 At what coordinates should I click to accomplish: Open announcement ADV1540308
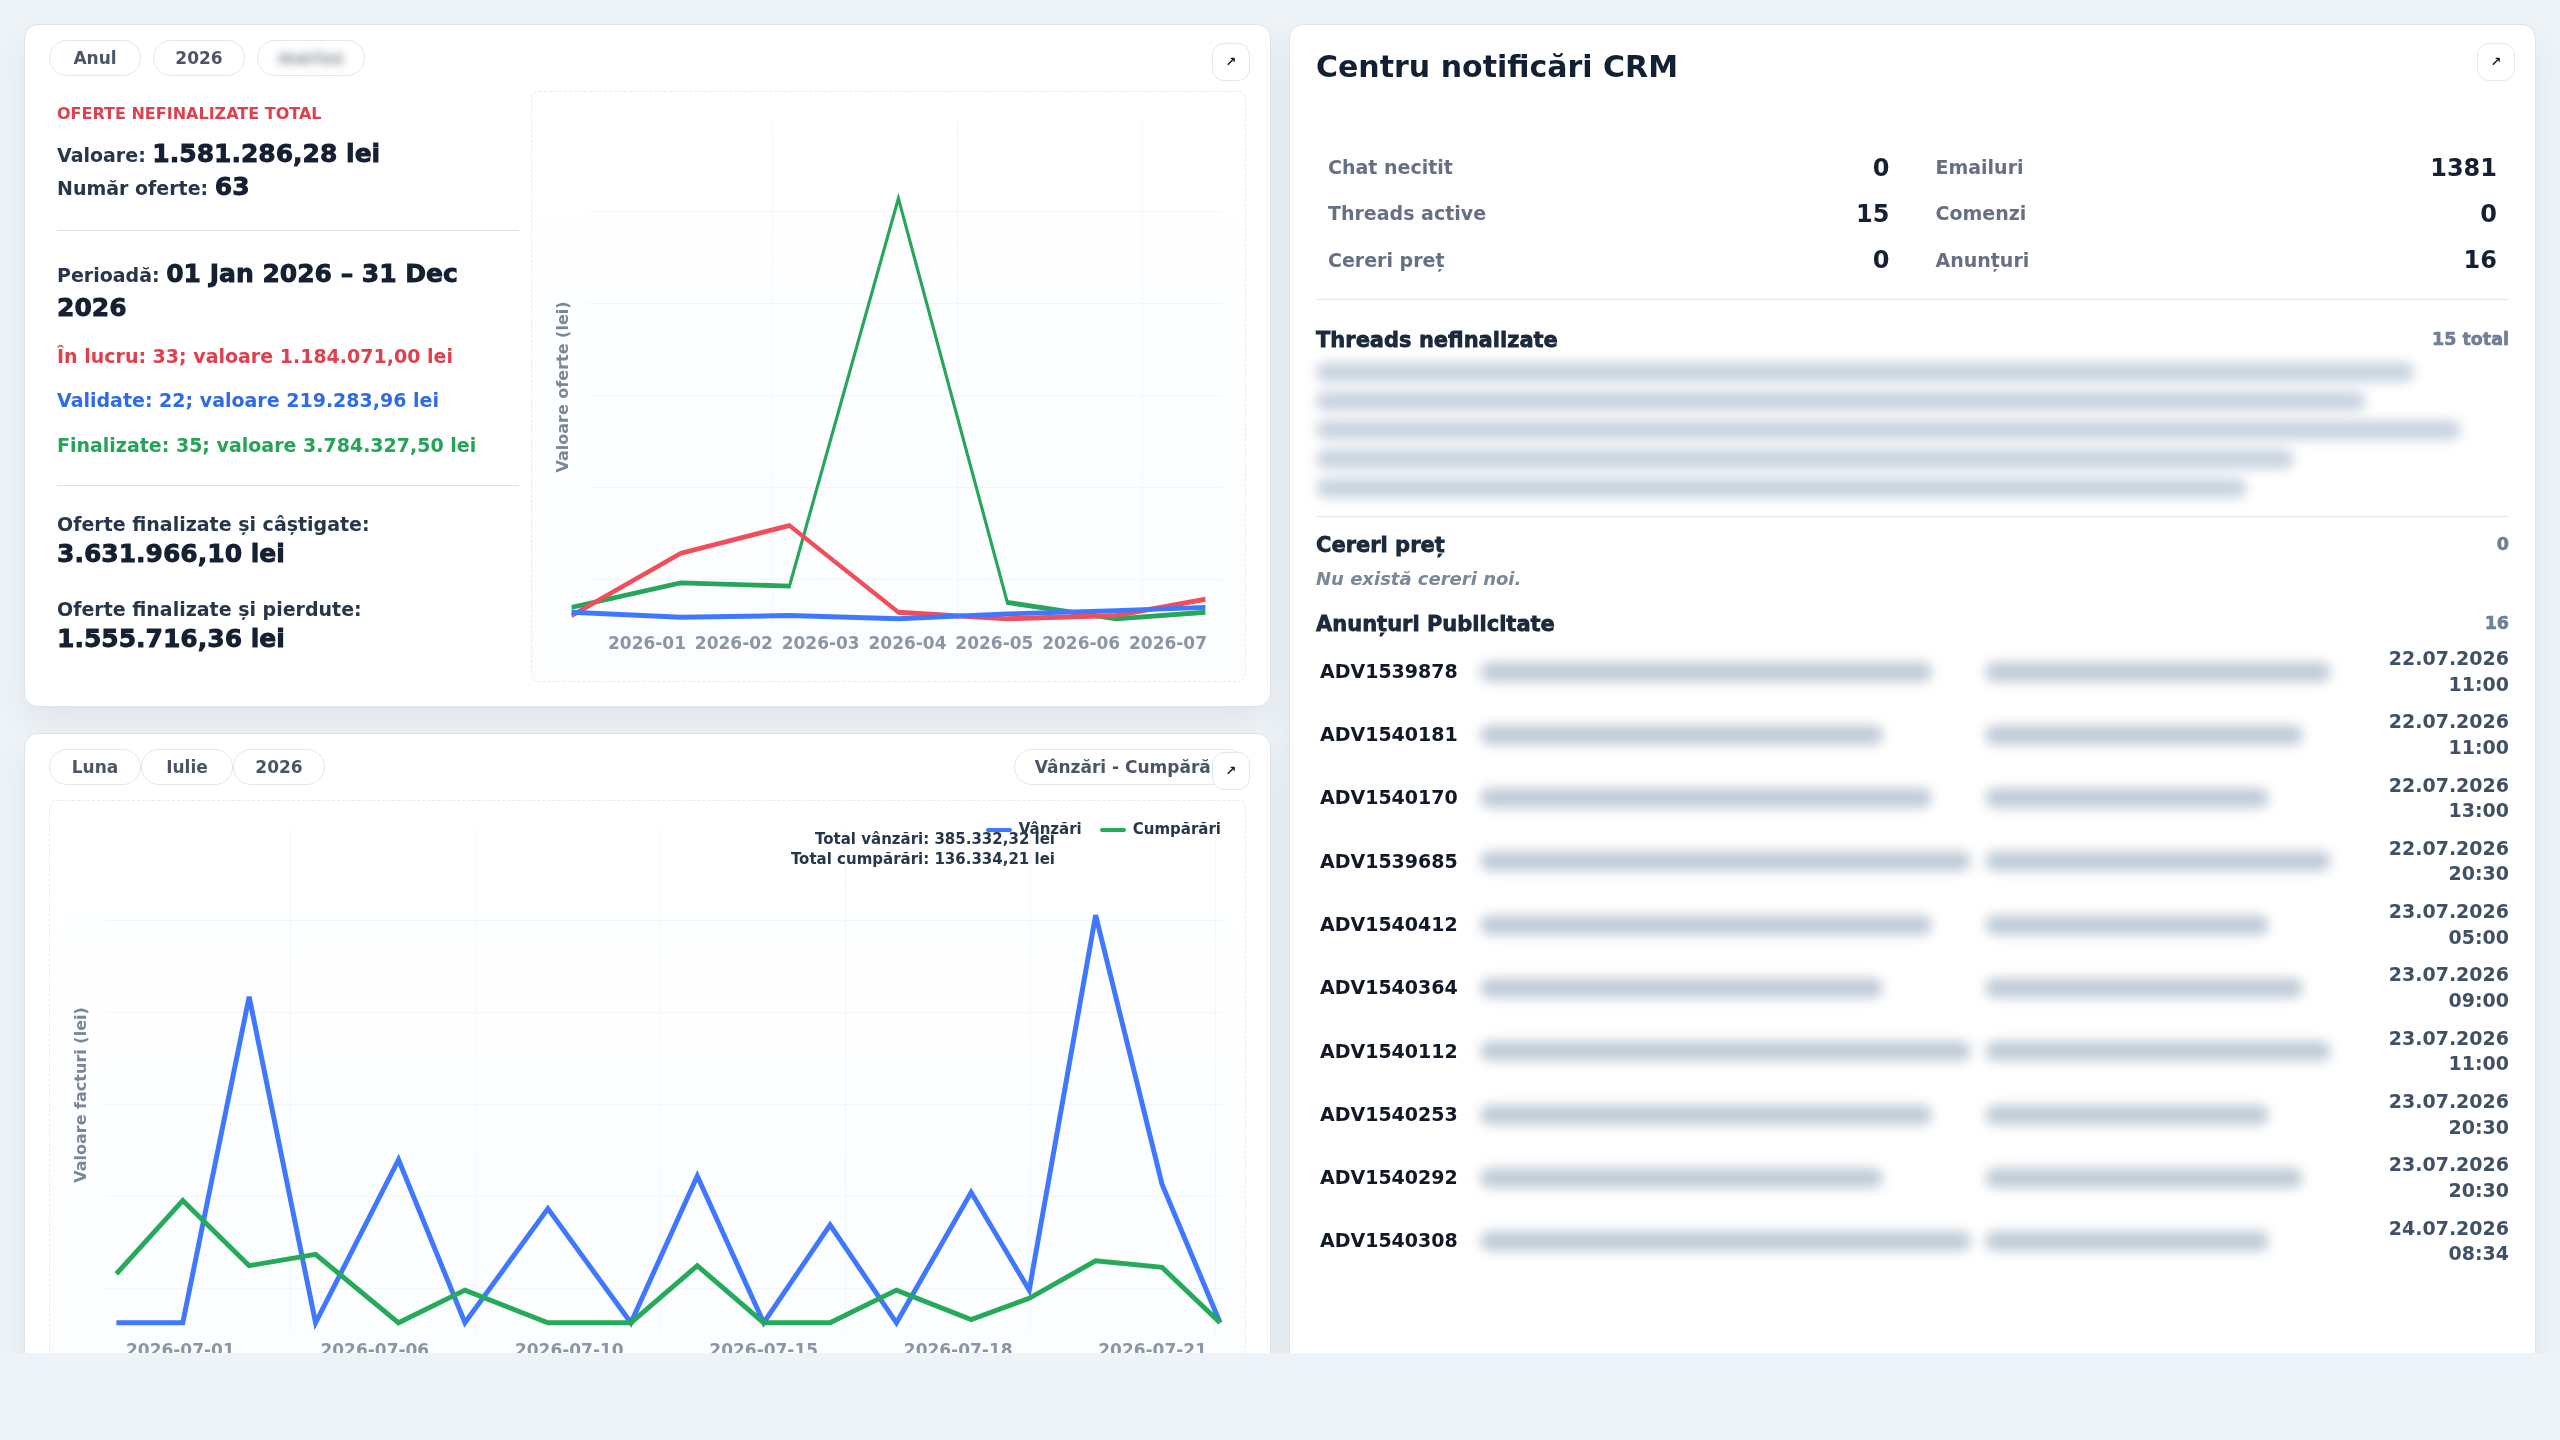coord(1912,1241)
